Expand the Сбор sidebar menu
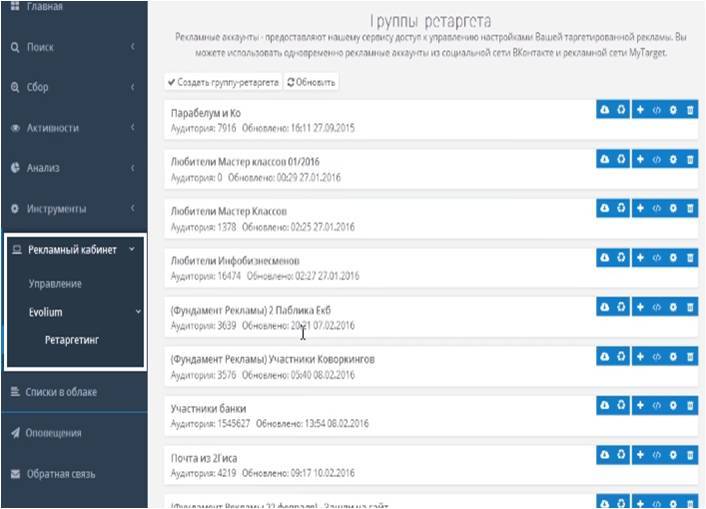This screenshot has height=509, width=706. coord(133,87)
